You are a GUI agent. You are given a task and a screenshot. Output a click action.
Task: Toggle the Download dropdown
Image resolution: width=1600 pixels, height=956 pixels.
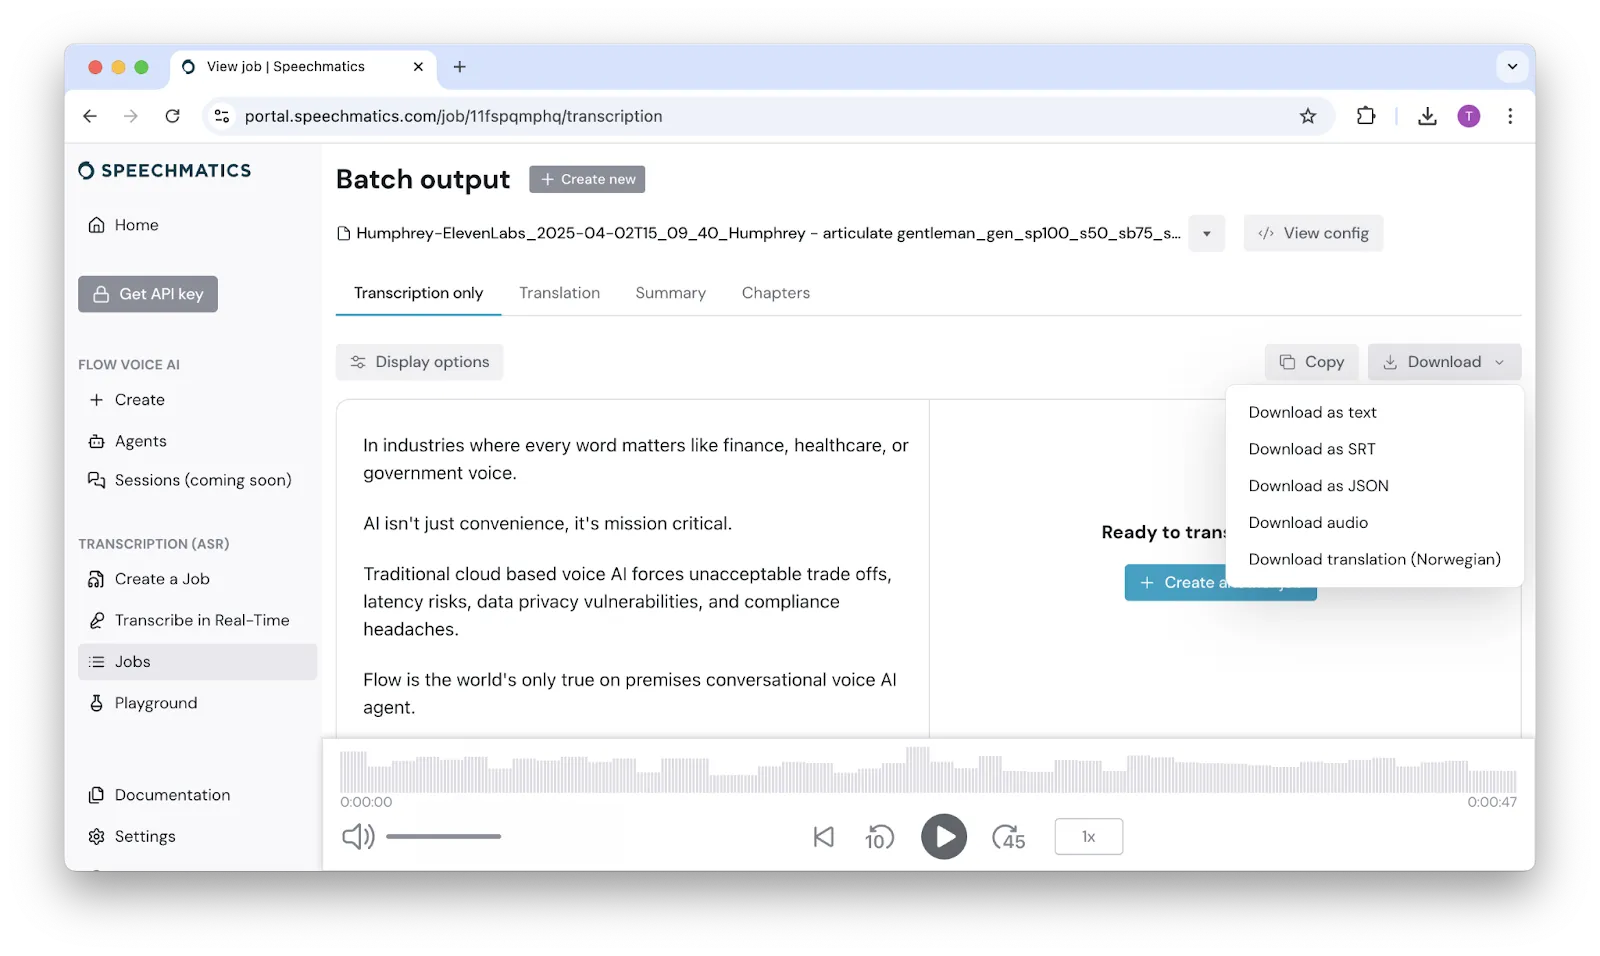pyautogui.click(x=1444, y=362)
